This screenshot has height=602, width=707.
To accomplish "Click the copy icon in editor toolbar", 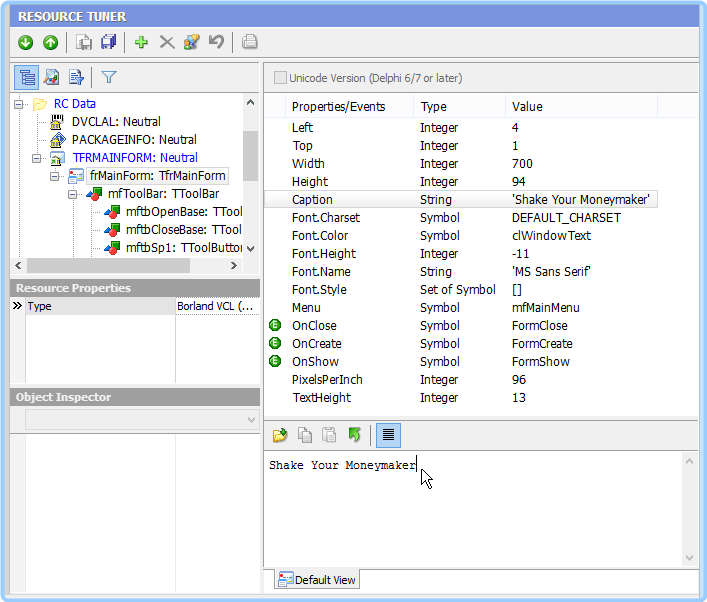I will [x=305, y=435].
